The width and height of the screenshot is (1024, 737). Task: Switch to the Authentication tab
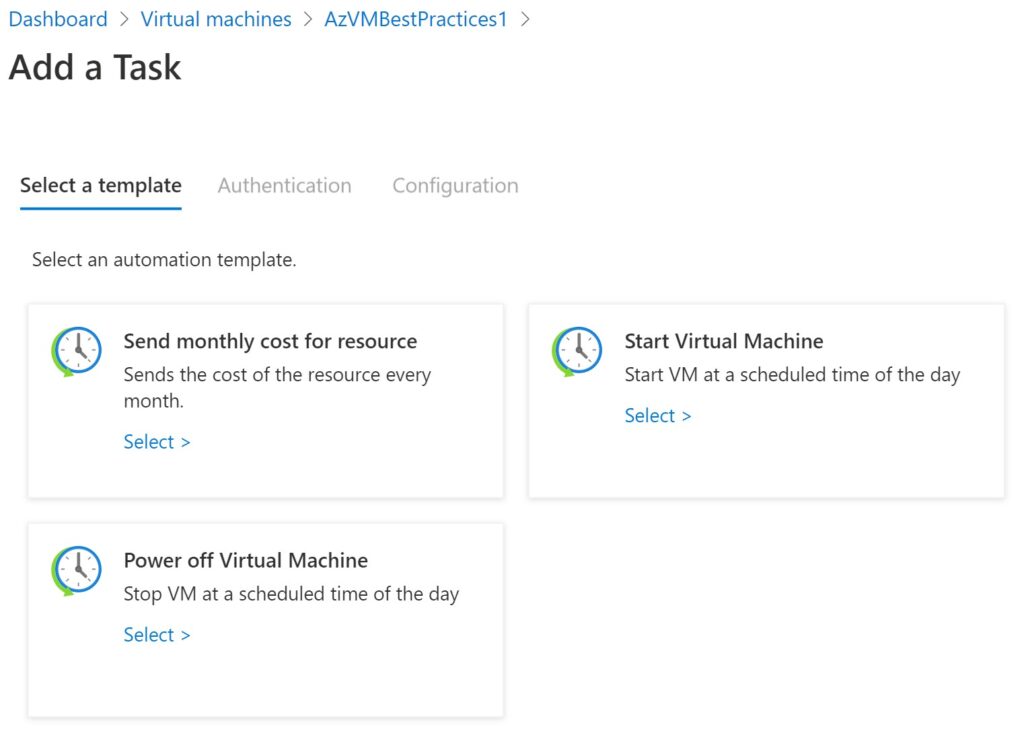[x=285, y=186]
